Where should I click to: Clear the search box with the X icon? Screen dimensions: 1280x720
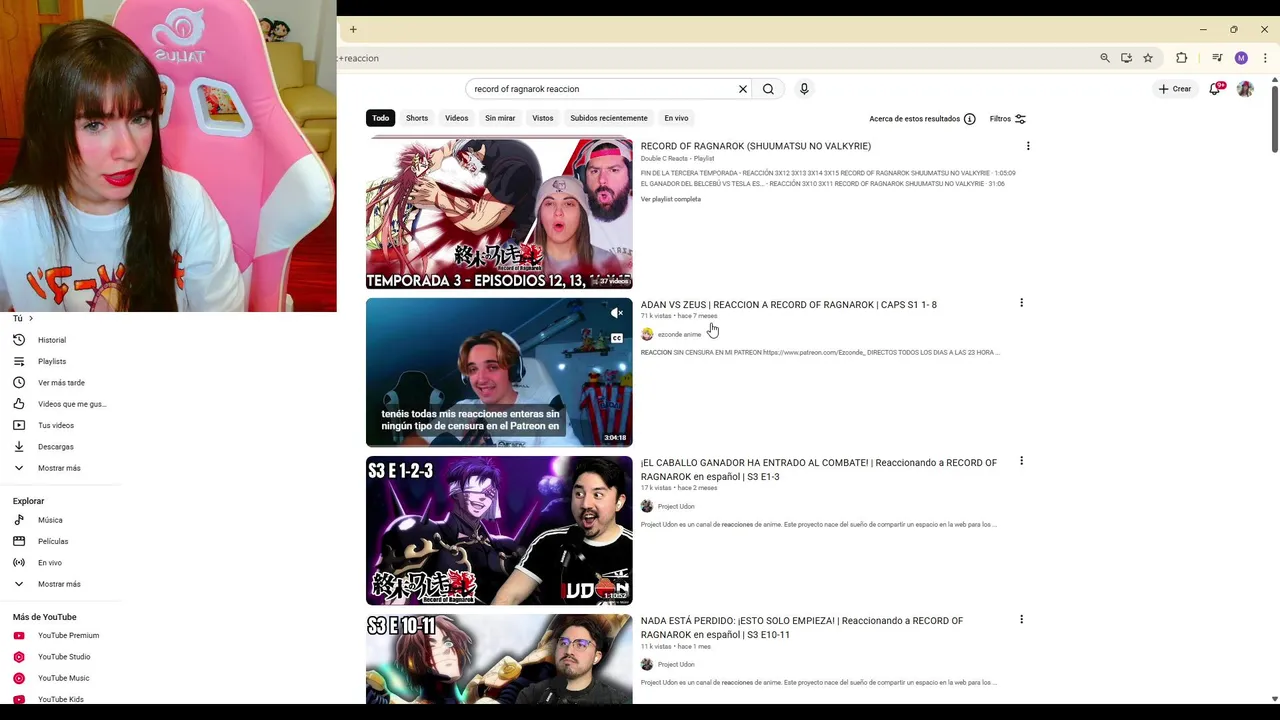point(743,89)
